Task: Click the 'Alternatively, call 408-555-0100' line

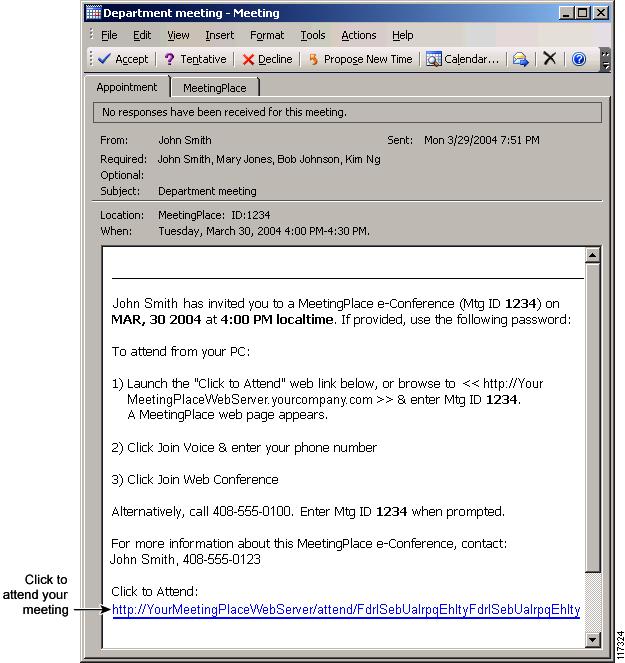Action: point(308,512)
